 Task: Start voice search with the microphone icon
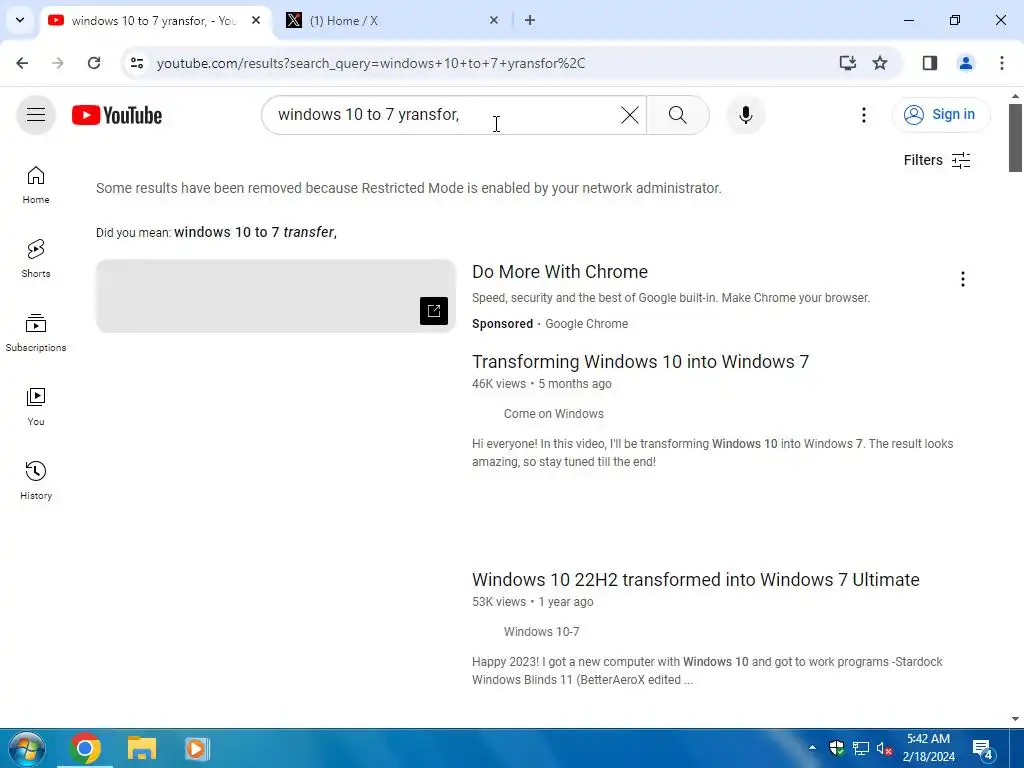(x=746, y=115)
